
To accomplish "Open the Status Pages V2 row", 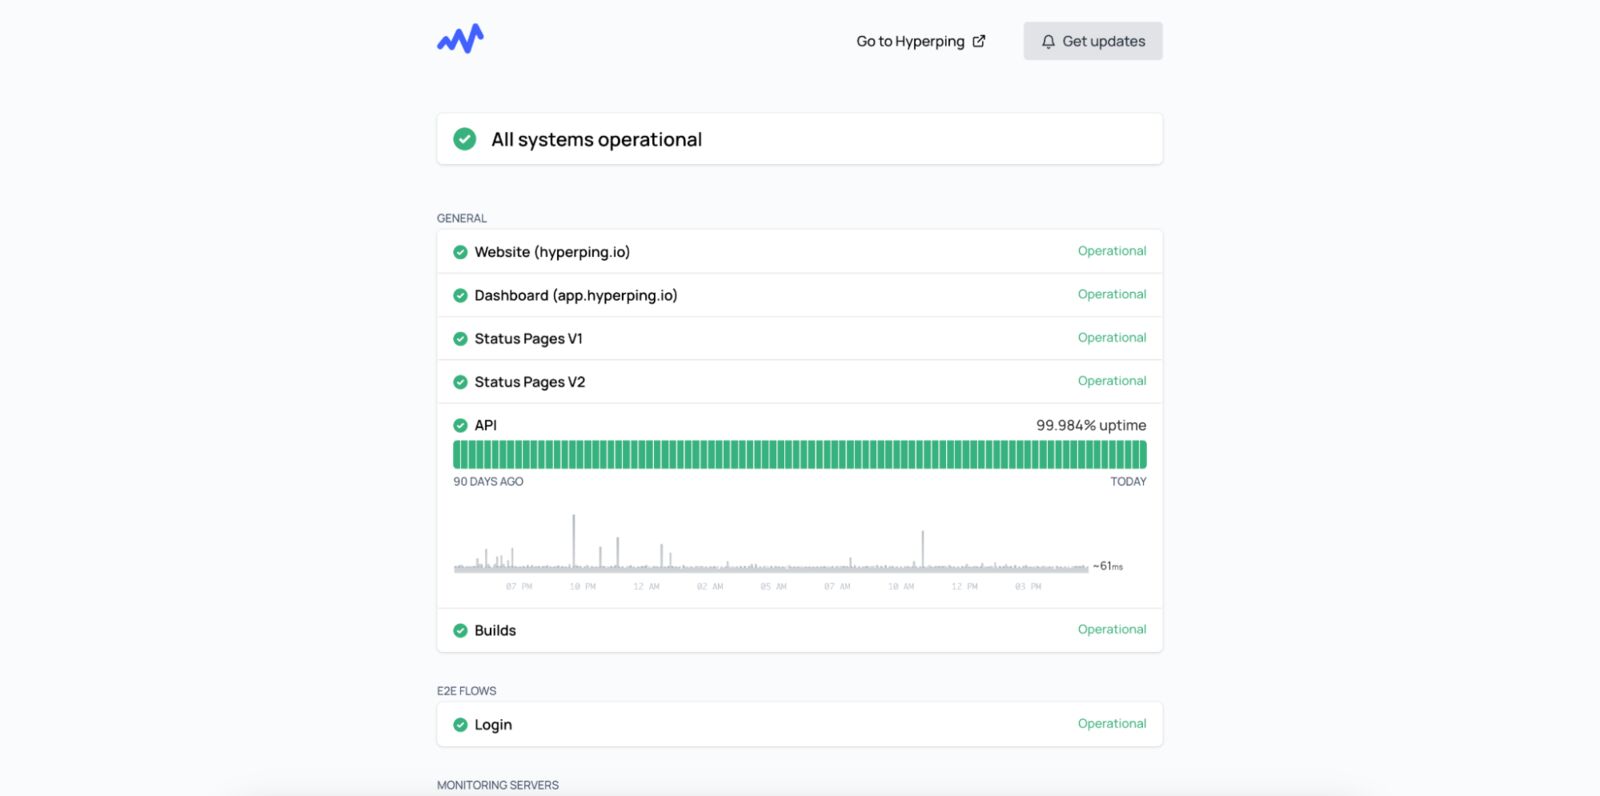I will 800,382.
